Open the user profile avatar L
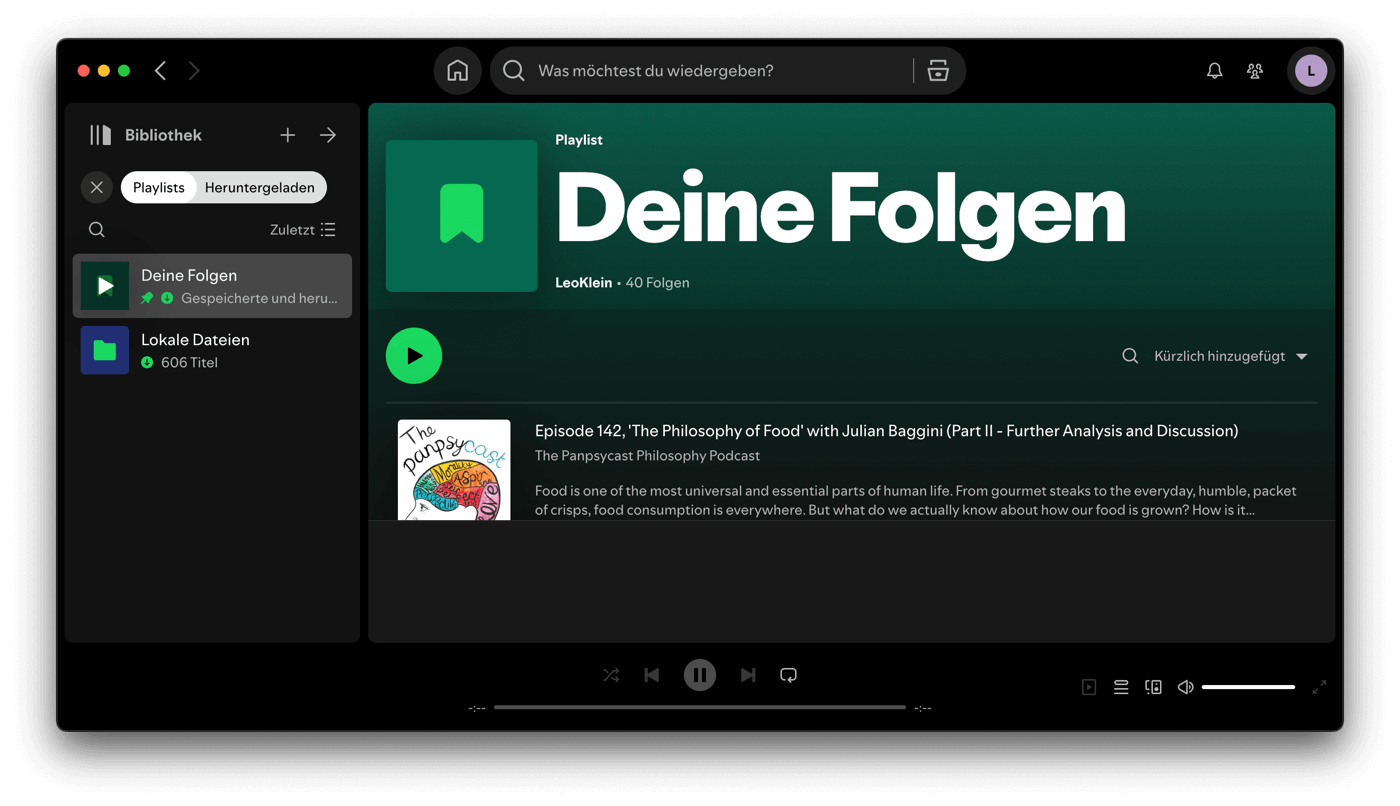The height and width of the screenshot is (806, 1400). 1311,71
